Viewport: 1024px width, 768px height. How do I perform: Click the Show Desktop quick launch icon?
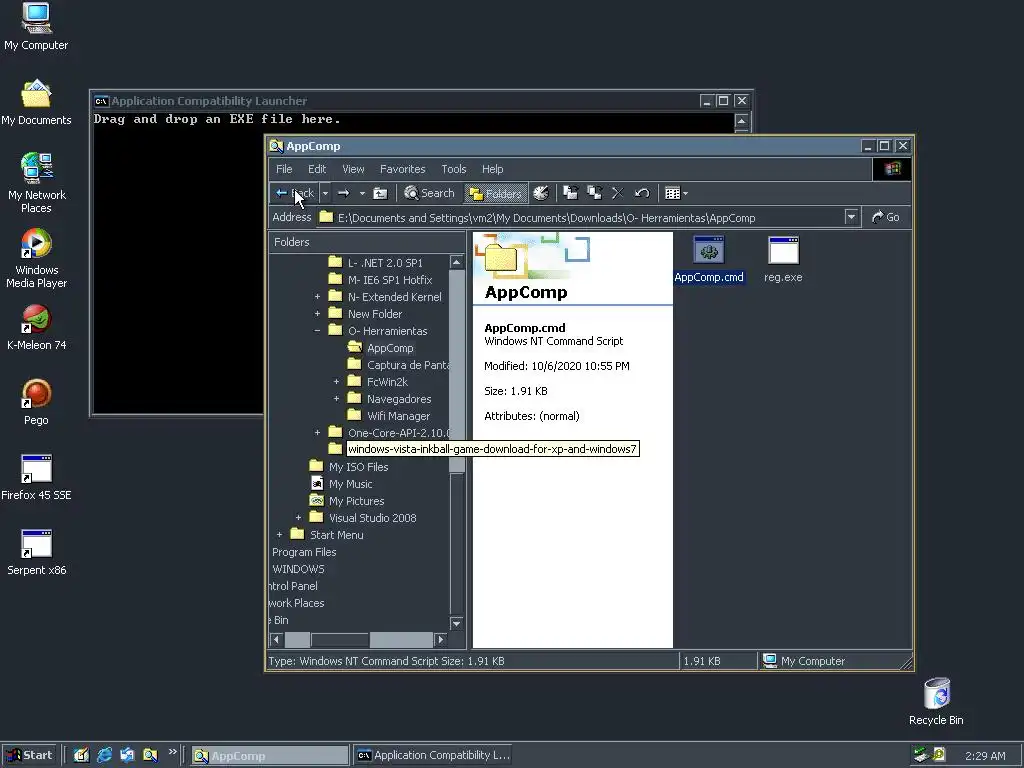click(x=81, y=756)
